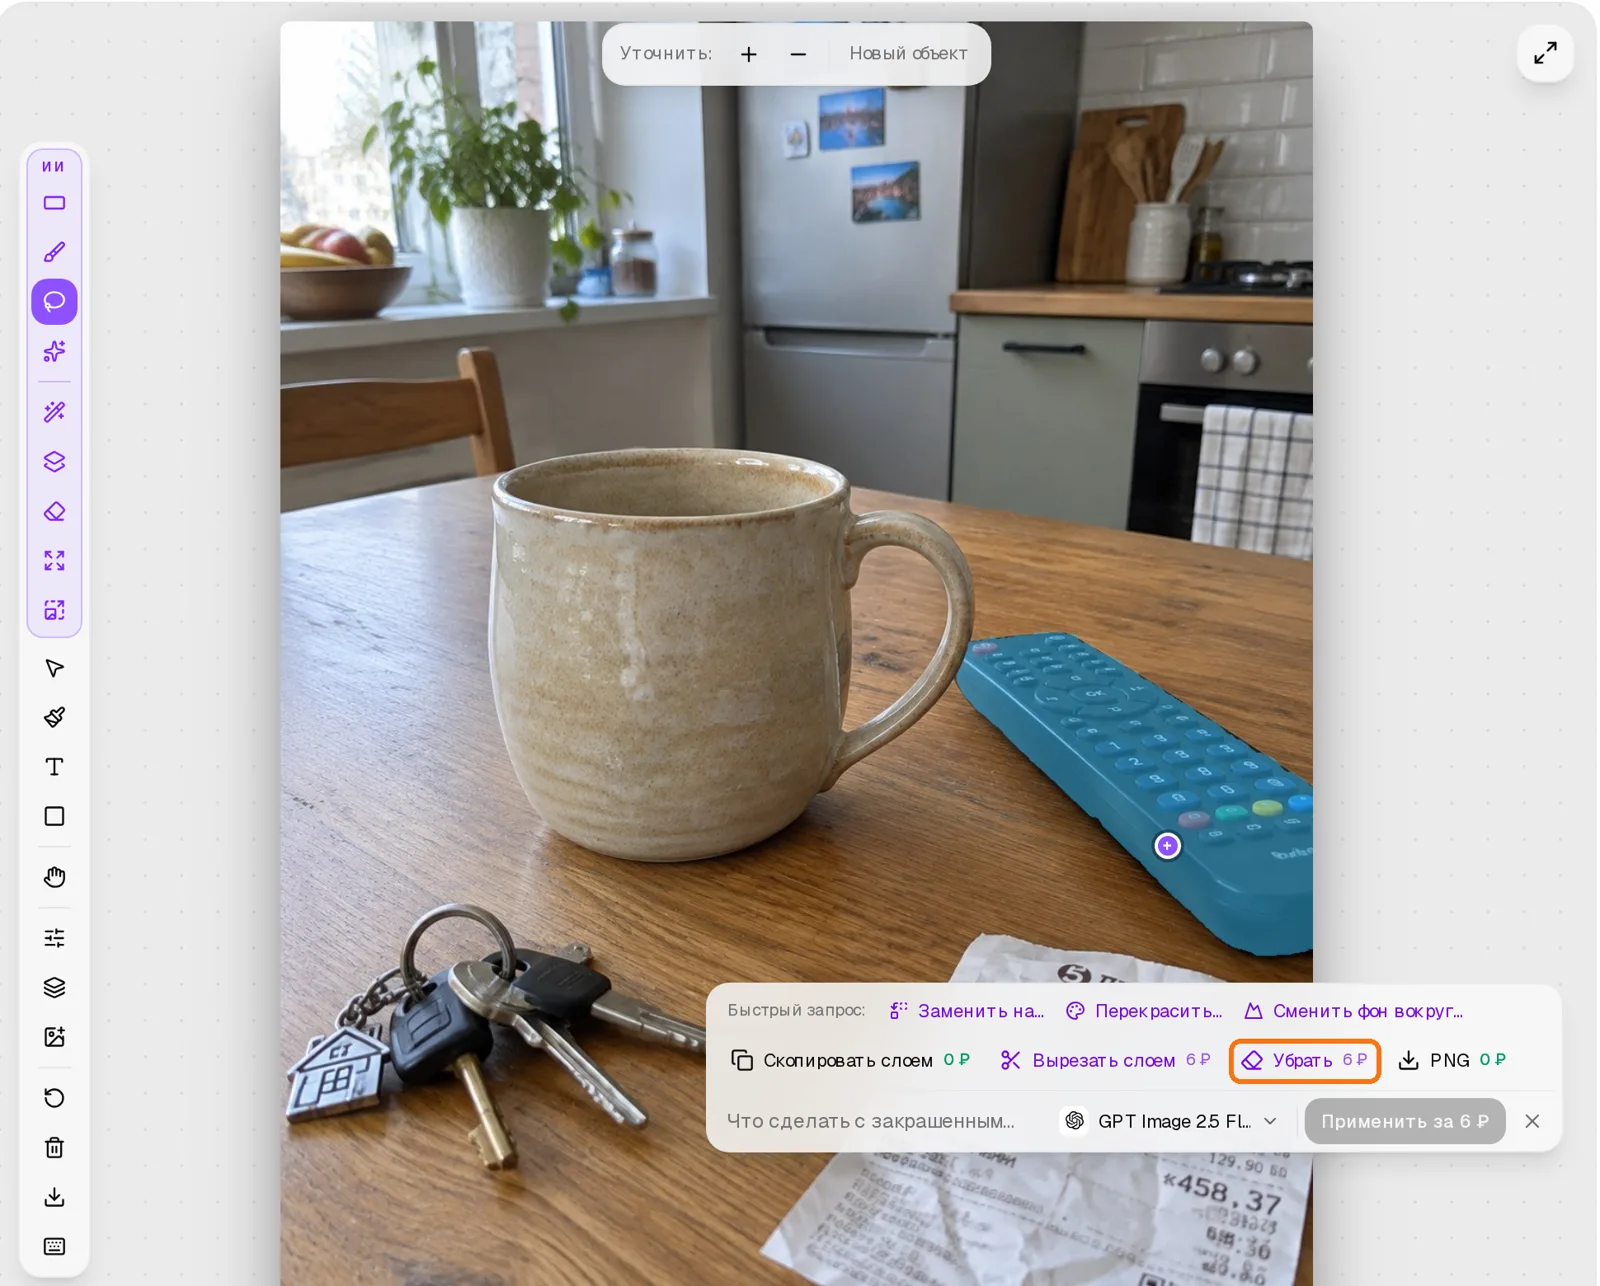Screen dimensions: 1600x1286
Task: Download selection as PNG
Action: 1452,1060
